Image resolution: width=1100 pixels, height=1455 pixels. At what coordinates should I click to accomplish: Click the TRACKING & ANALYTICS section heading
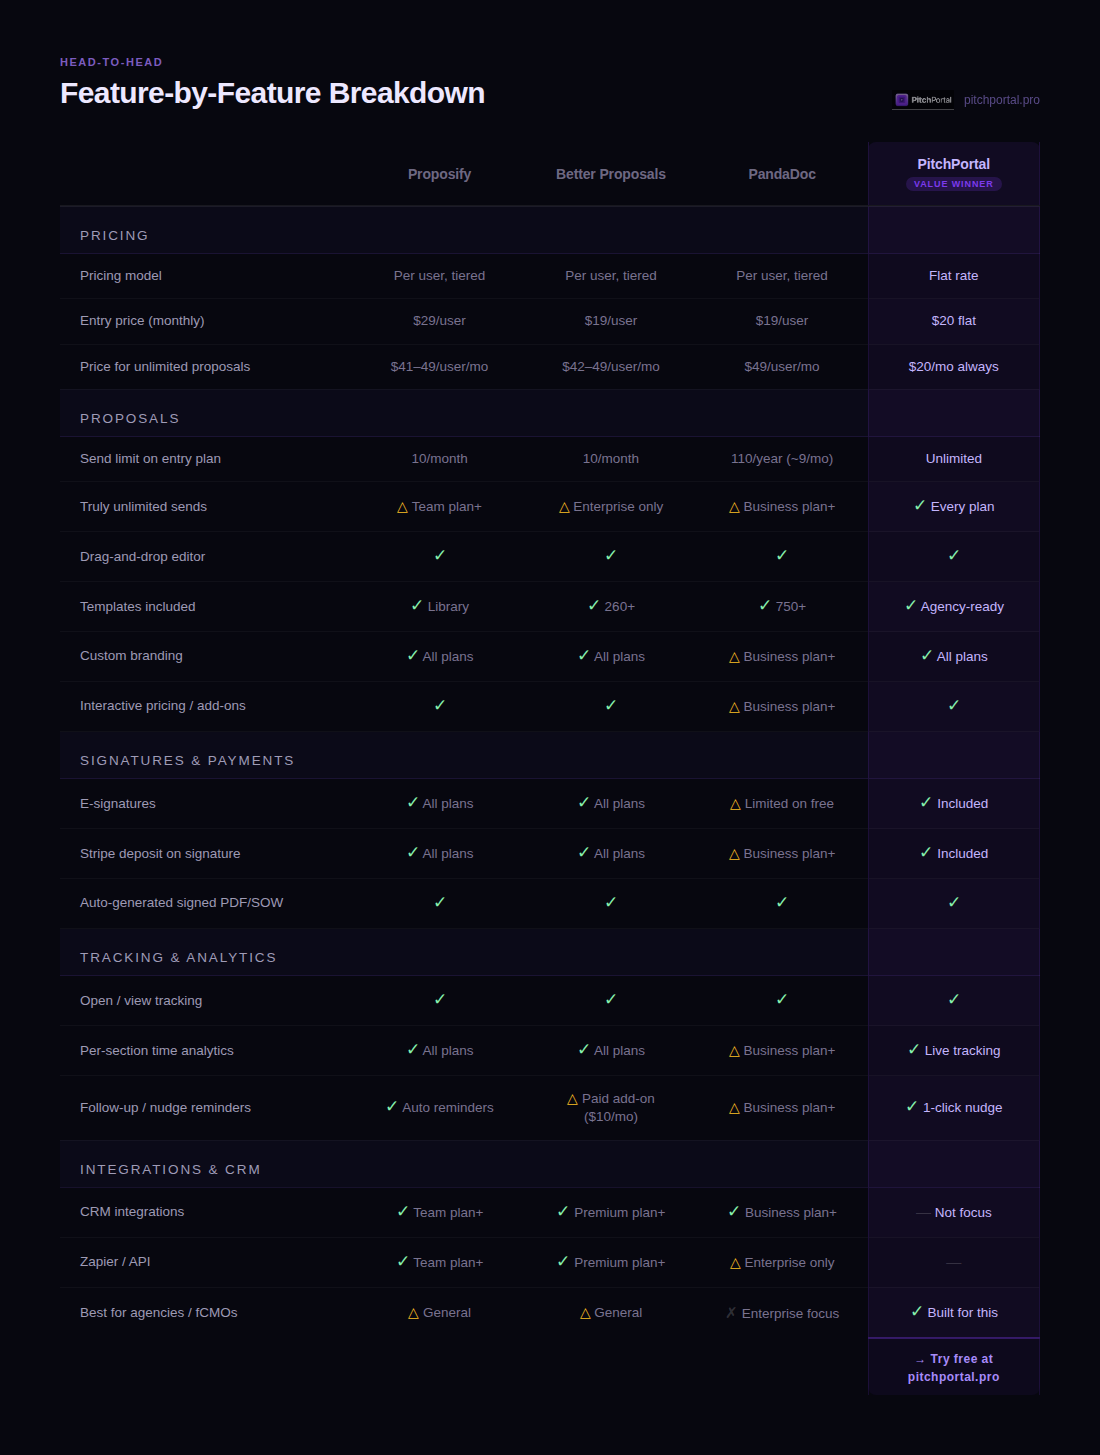[178, 958]
